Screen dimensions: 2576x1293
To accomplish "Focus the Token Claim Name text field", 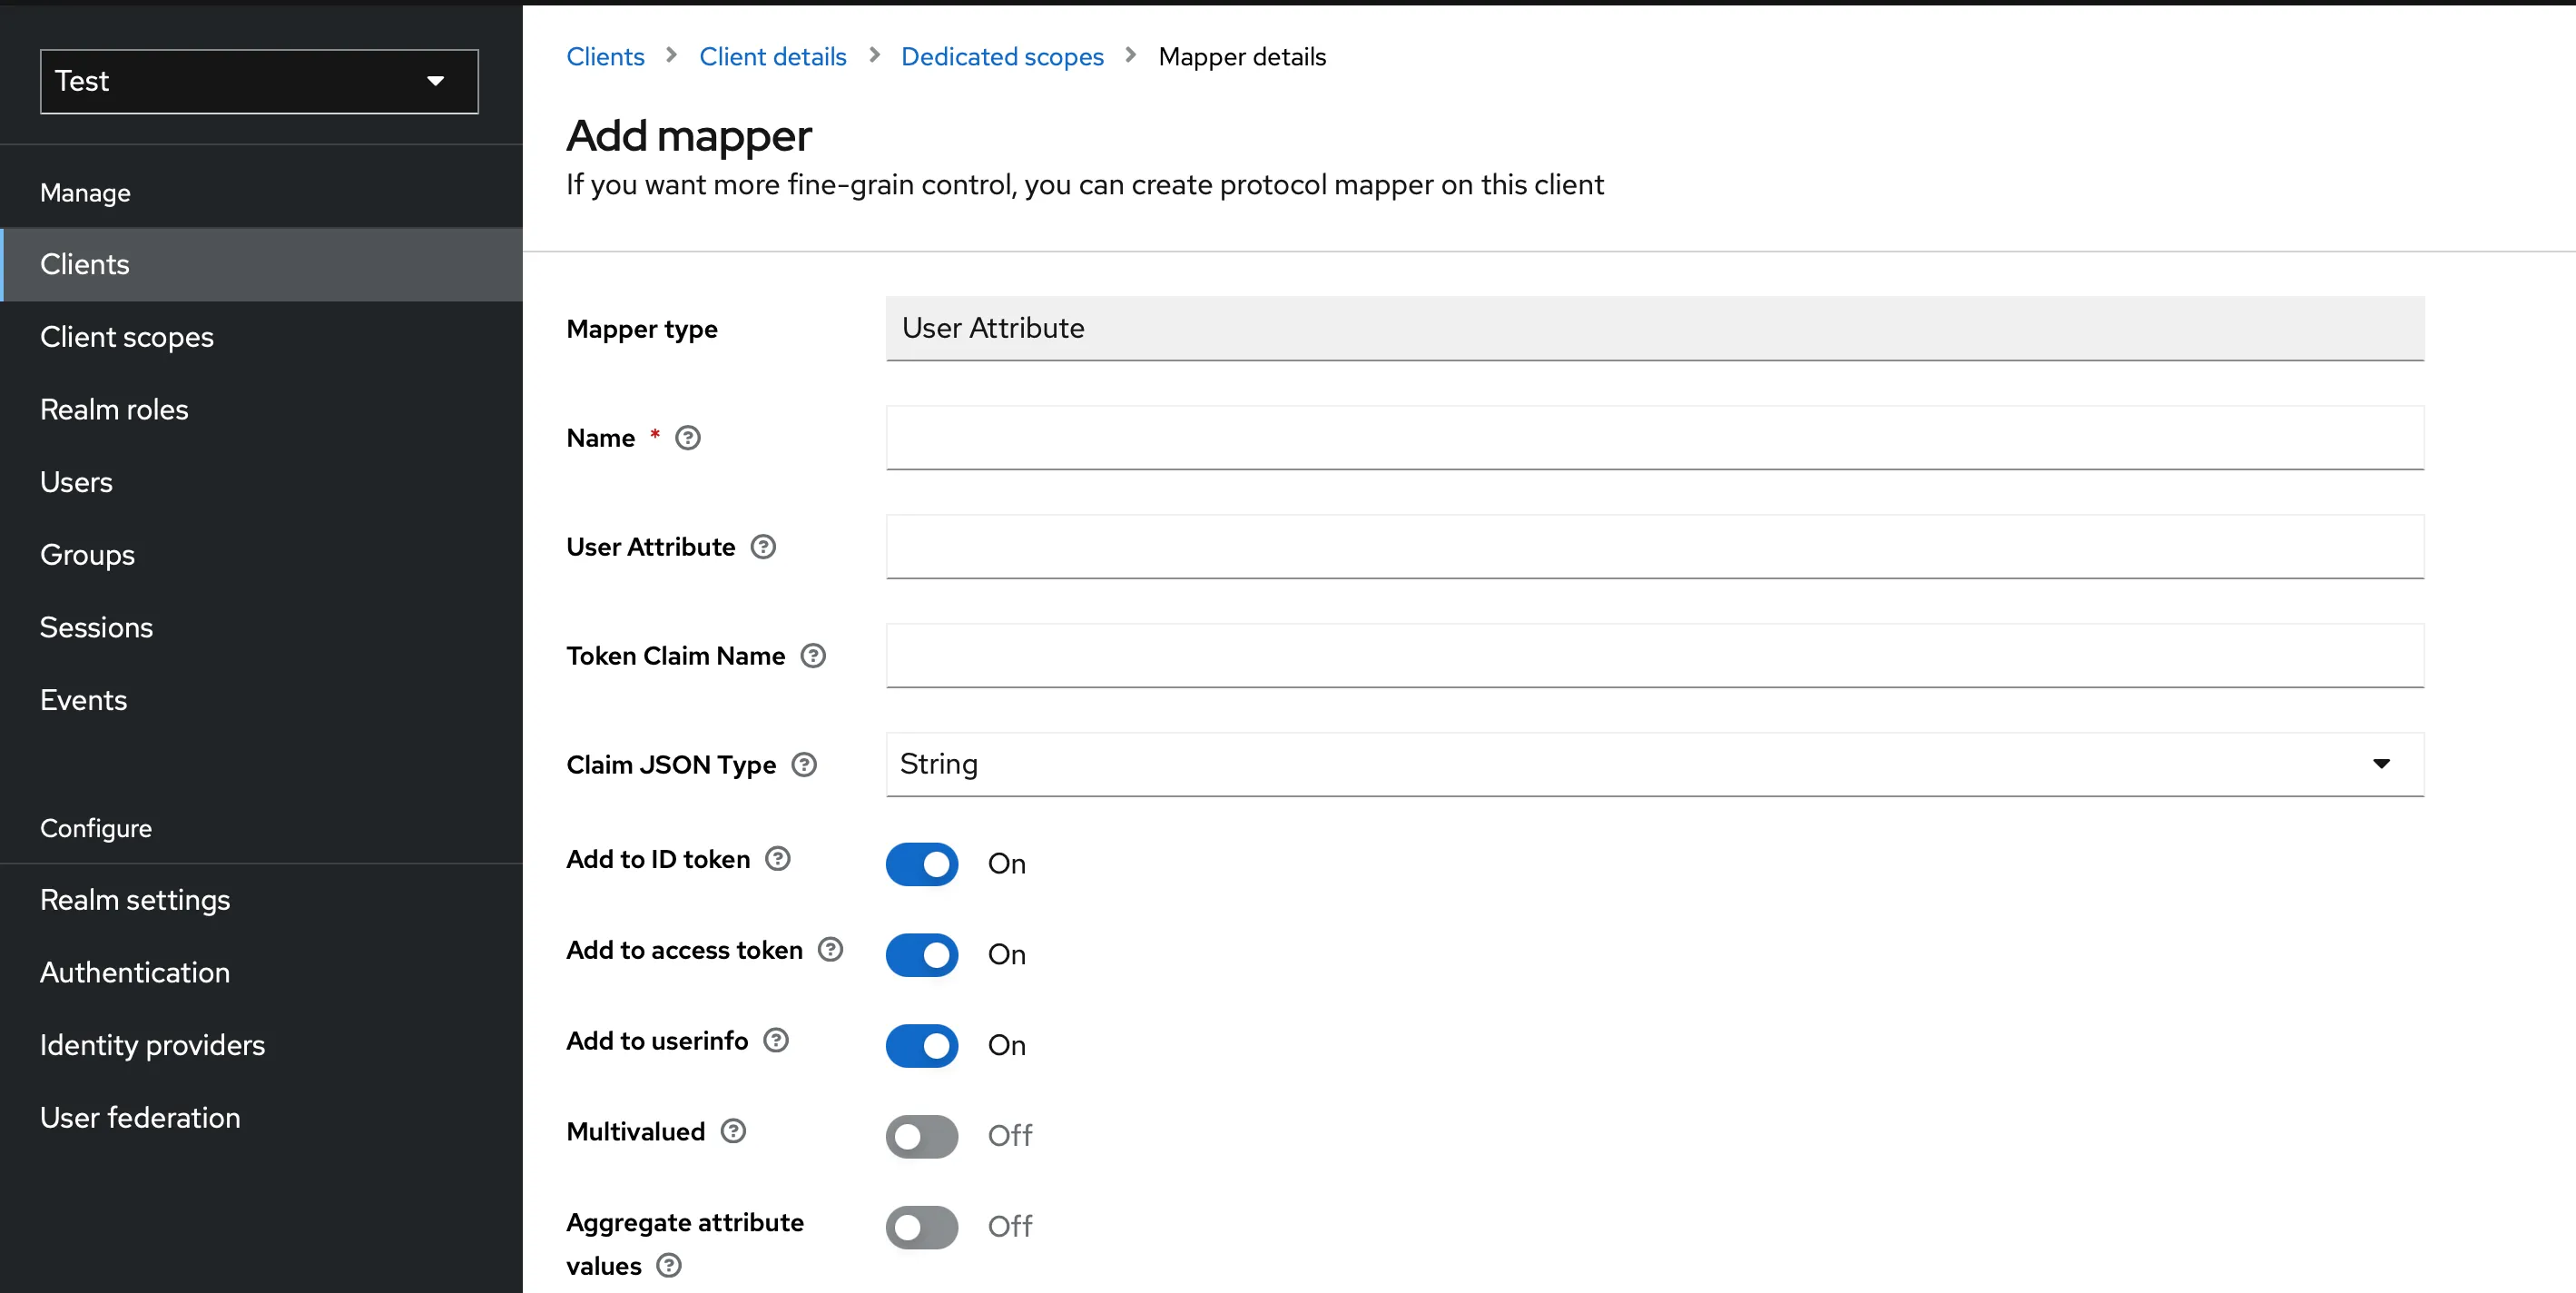I will click(1654, 656).
